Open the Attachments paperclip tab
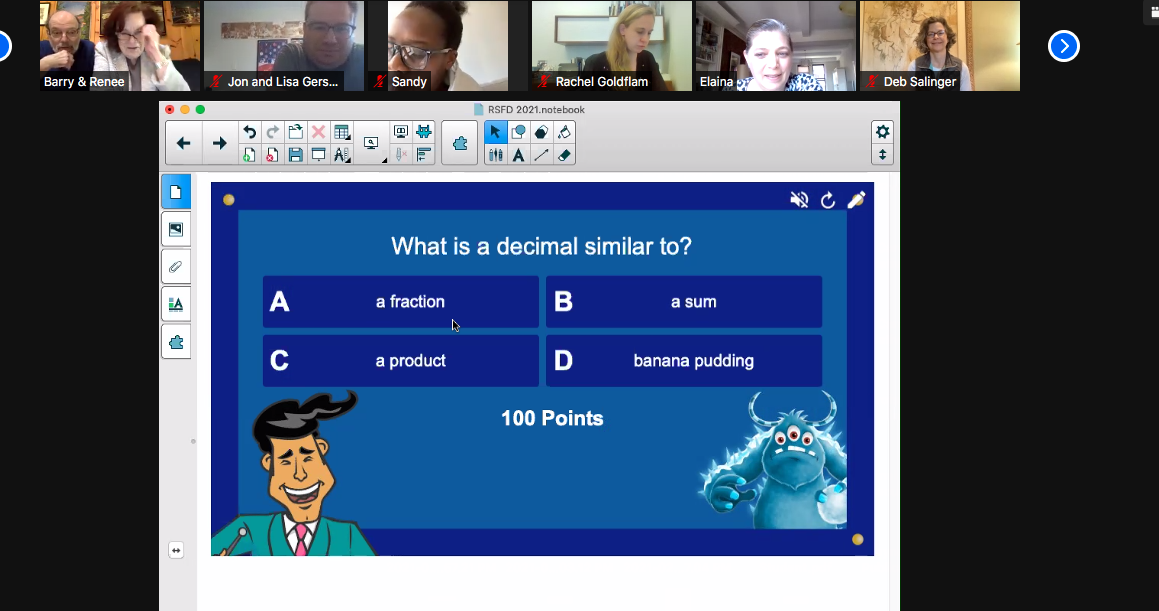 pyautogui.click(x=176, y=267)
